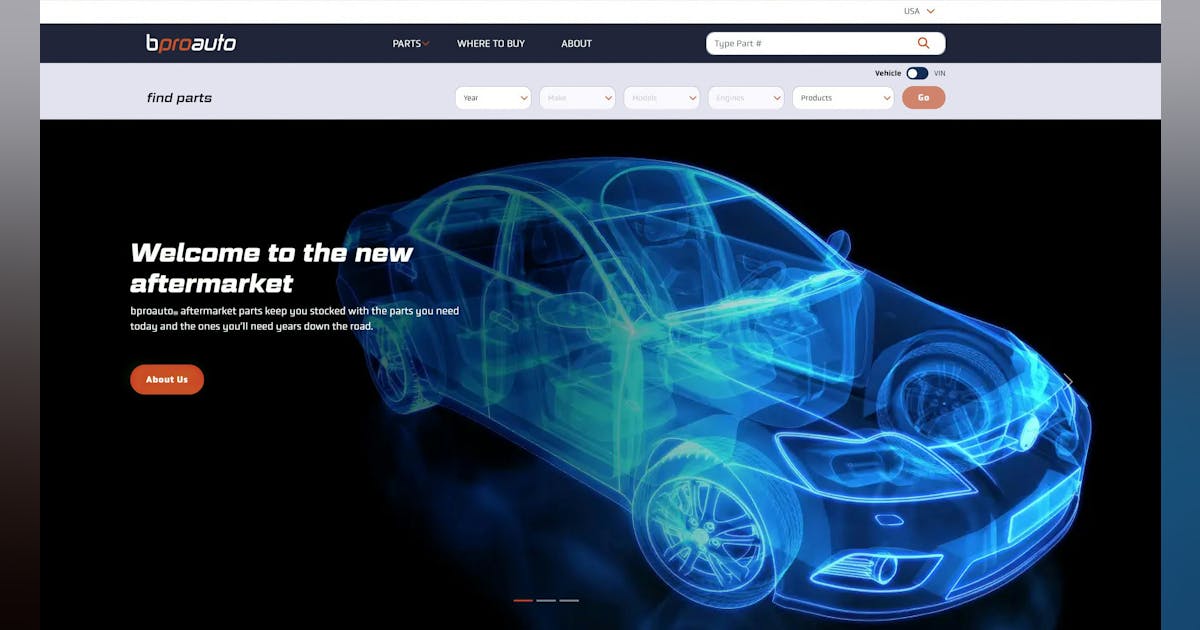Open the WHERE TO BUY menu
Screen dimensions: 1200x630
coord(490,43)
